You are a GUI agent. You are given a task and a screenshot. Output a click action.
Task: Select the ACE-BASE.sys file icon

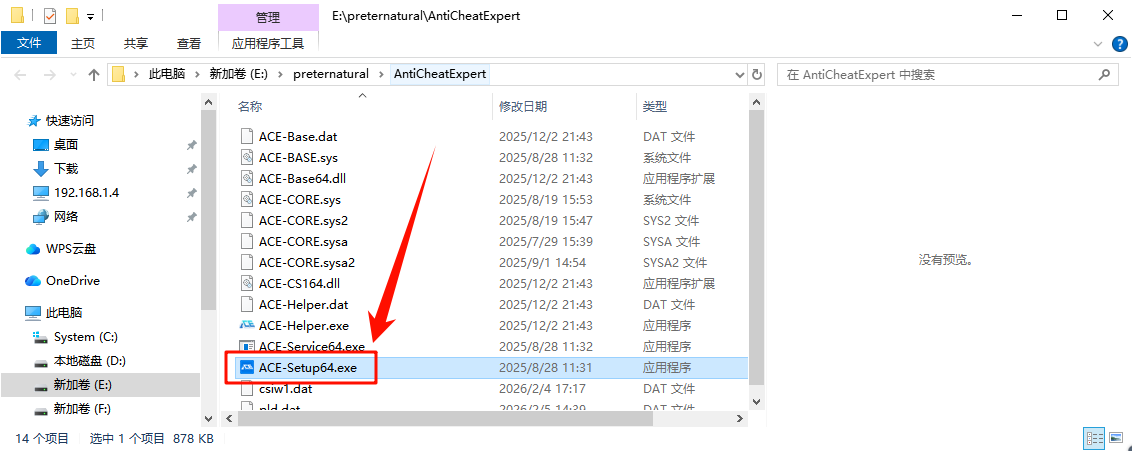coord(247,157)
